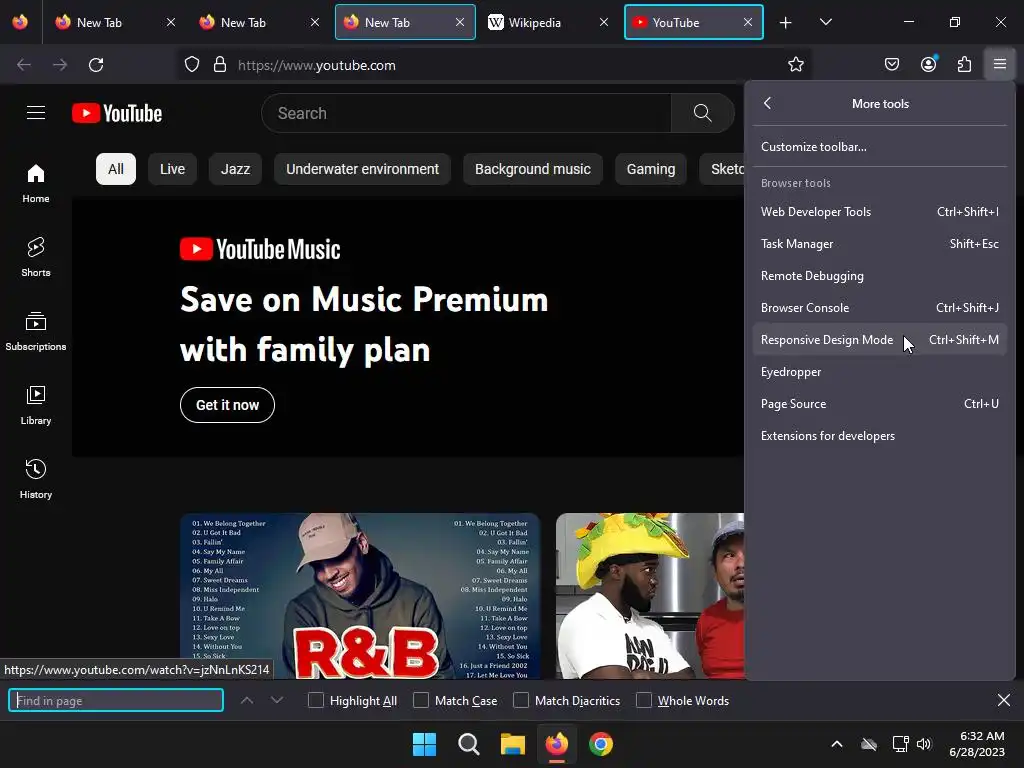Select Customize toolbar... in More tools
The height and width of the screenshot is (768, 1024).
tap(880, 147)
